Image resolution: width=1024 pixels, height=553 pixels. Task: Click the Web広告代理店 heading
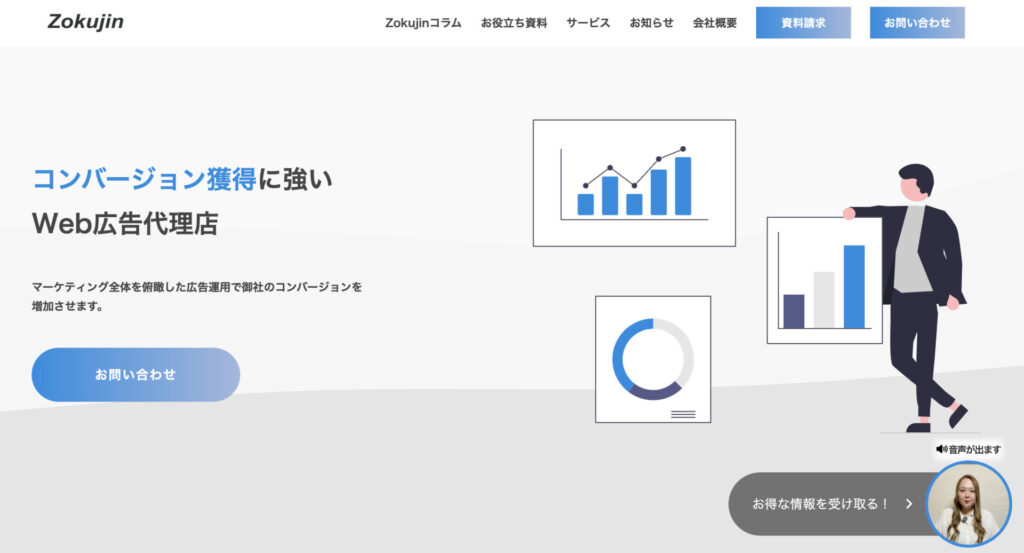(125, 223)
